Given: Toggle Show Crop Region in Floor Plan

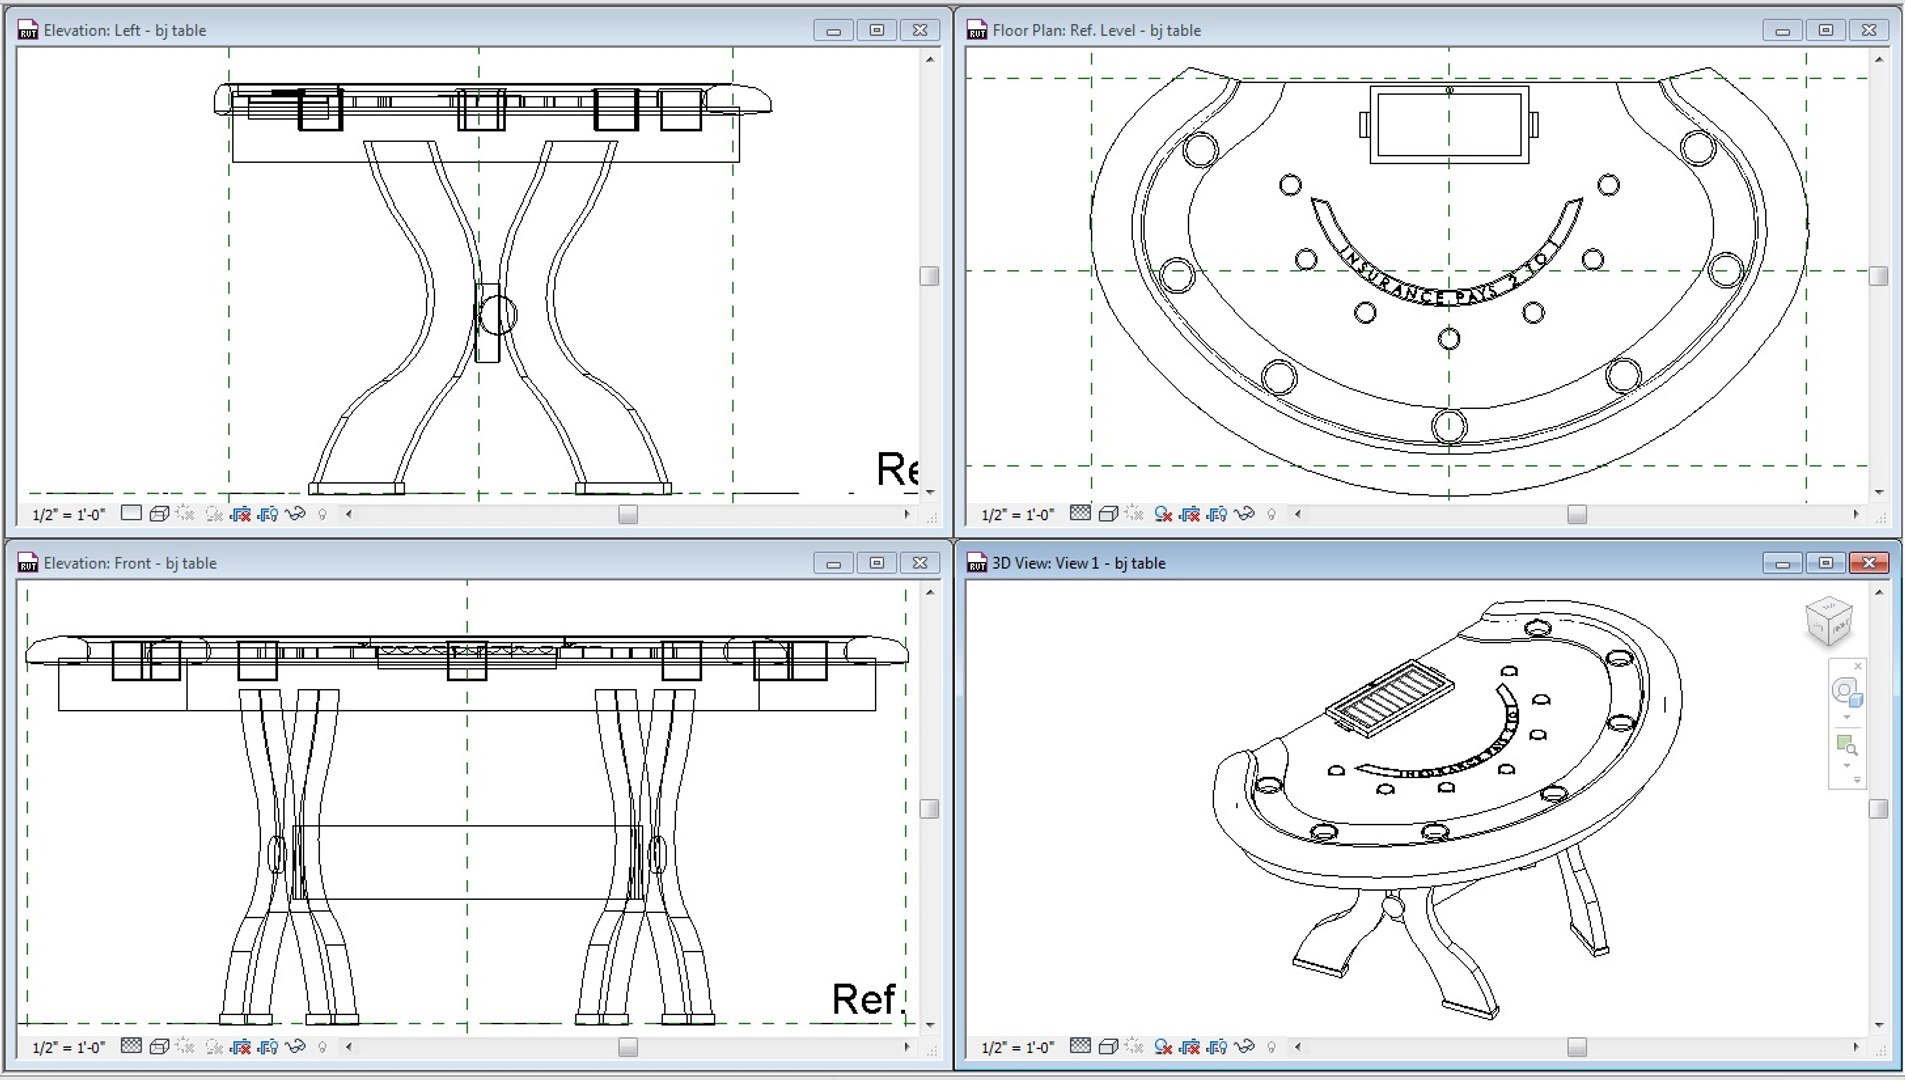Looking at the screenshot, I should (x=1217, y=514).
